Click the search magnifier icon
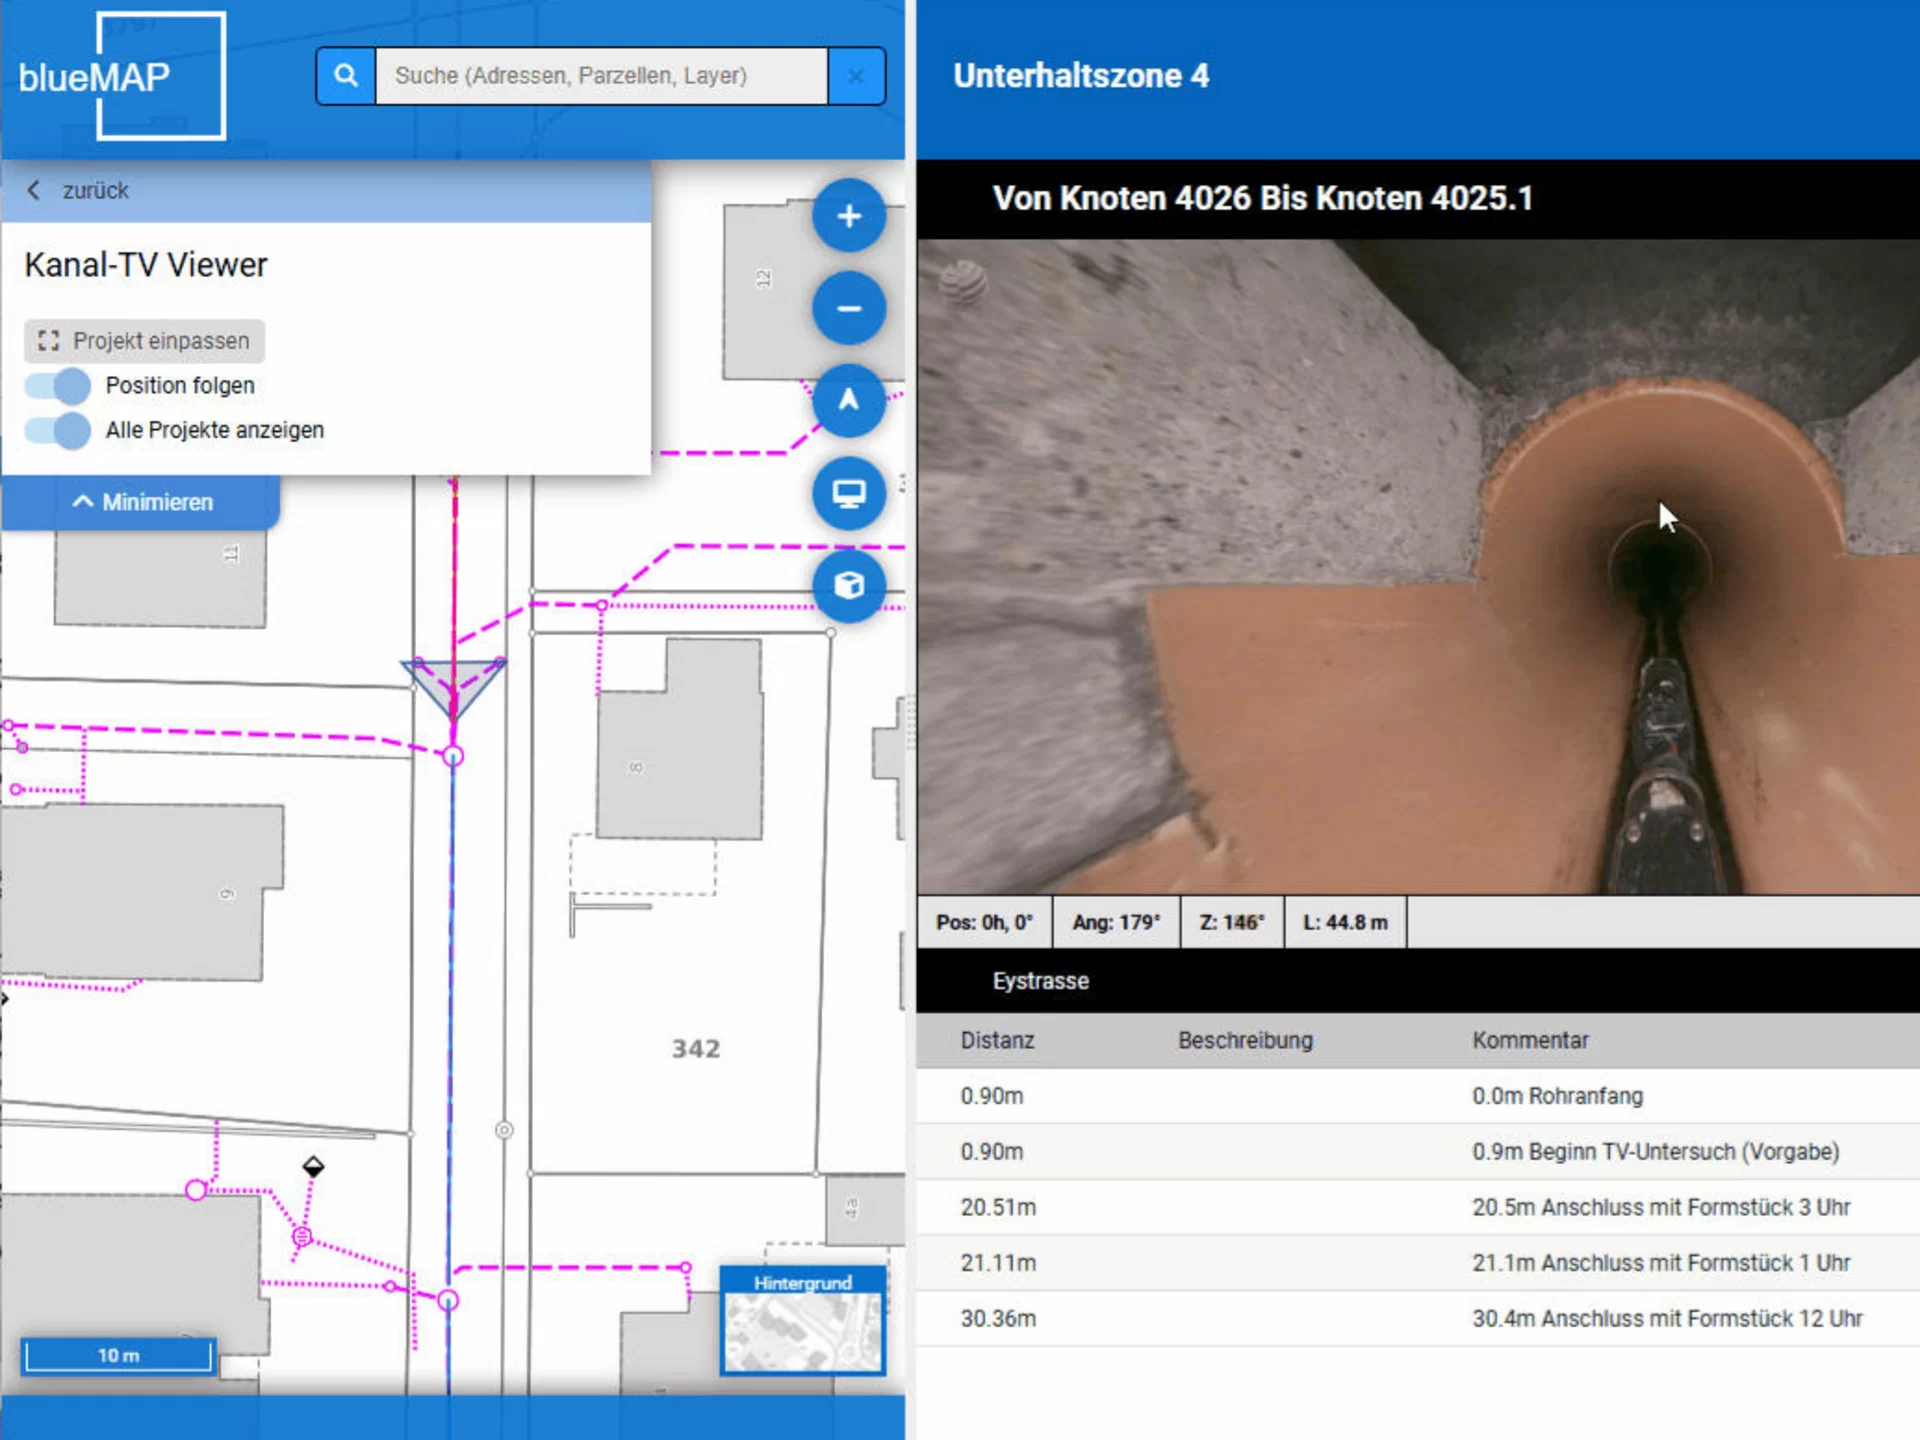1920x1440 pixels. point(346,75)
